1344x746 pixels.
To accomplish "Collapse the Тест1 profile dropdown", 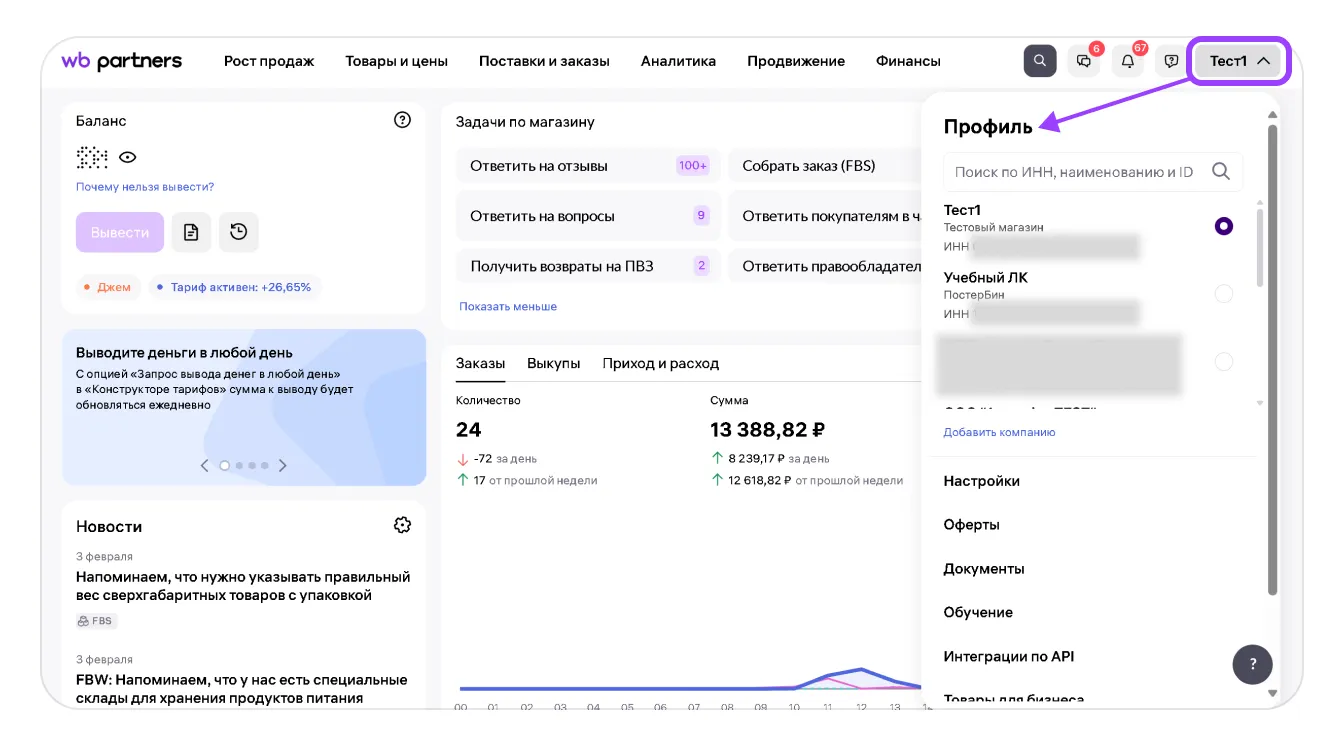I will tap(1239, 61).
